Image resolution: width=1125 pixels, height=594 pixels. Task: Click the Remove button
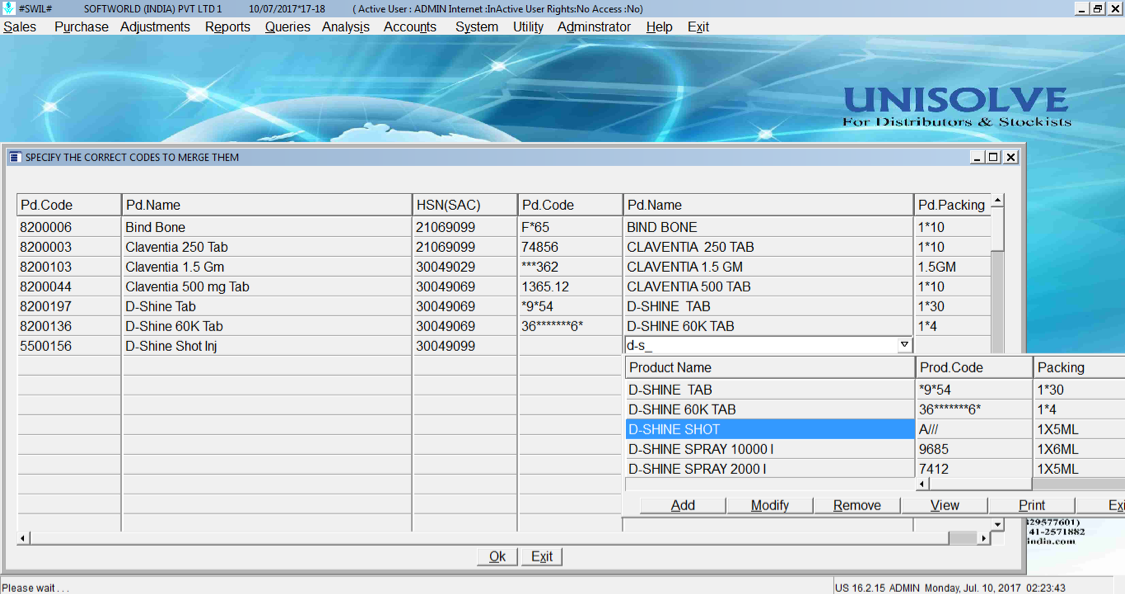point(857,505)
